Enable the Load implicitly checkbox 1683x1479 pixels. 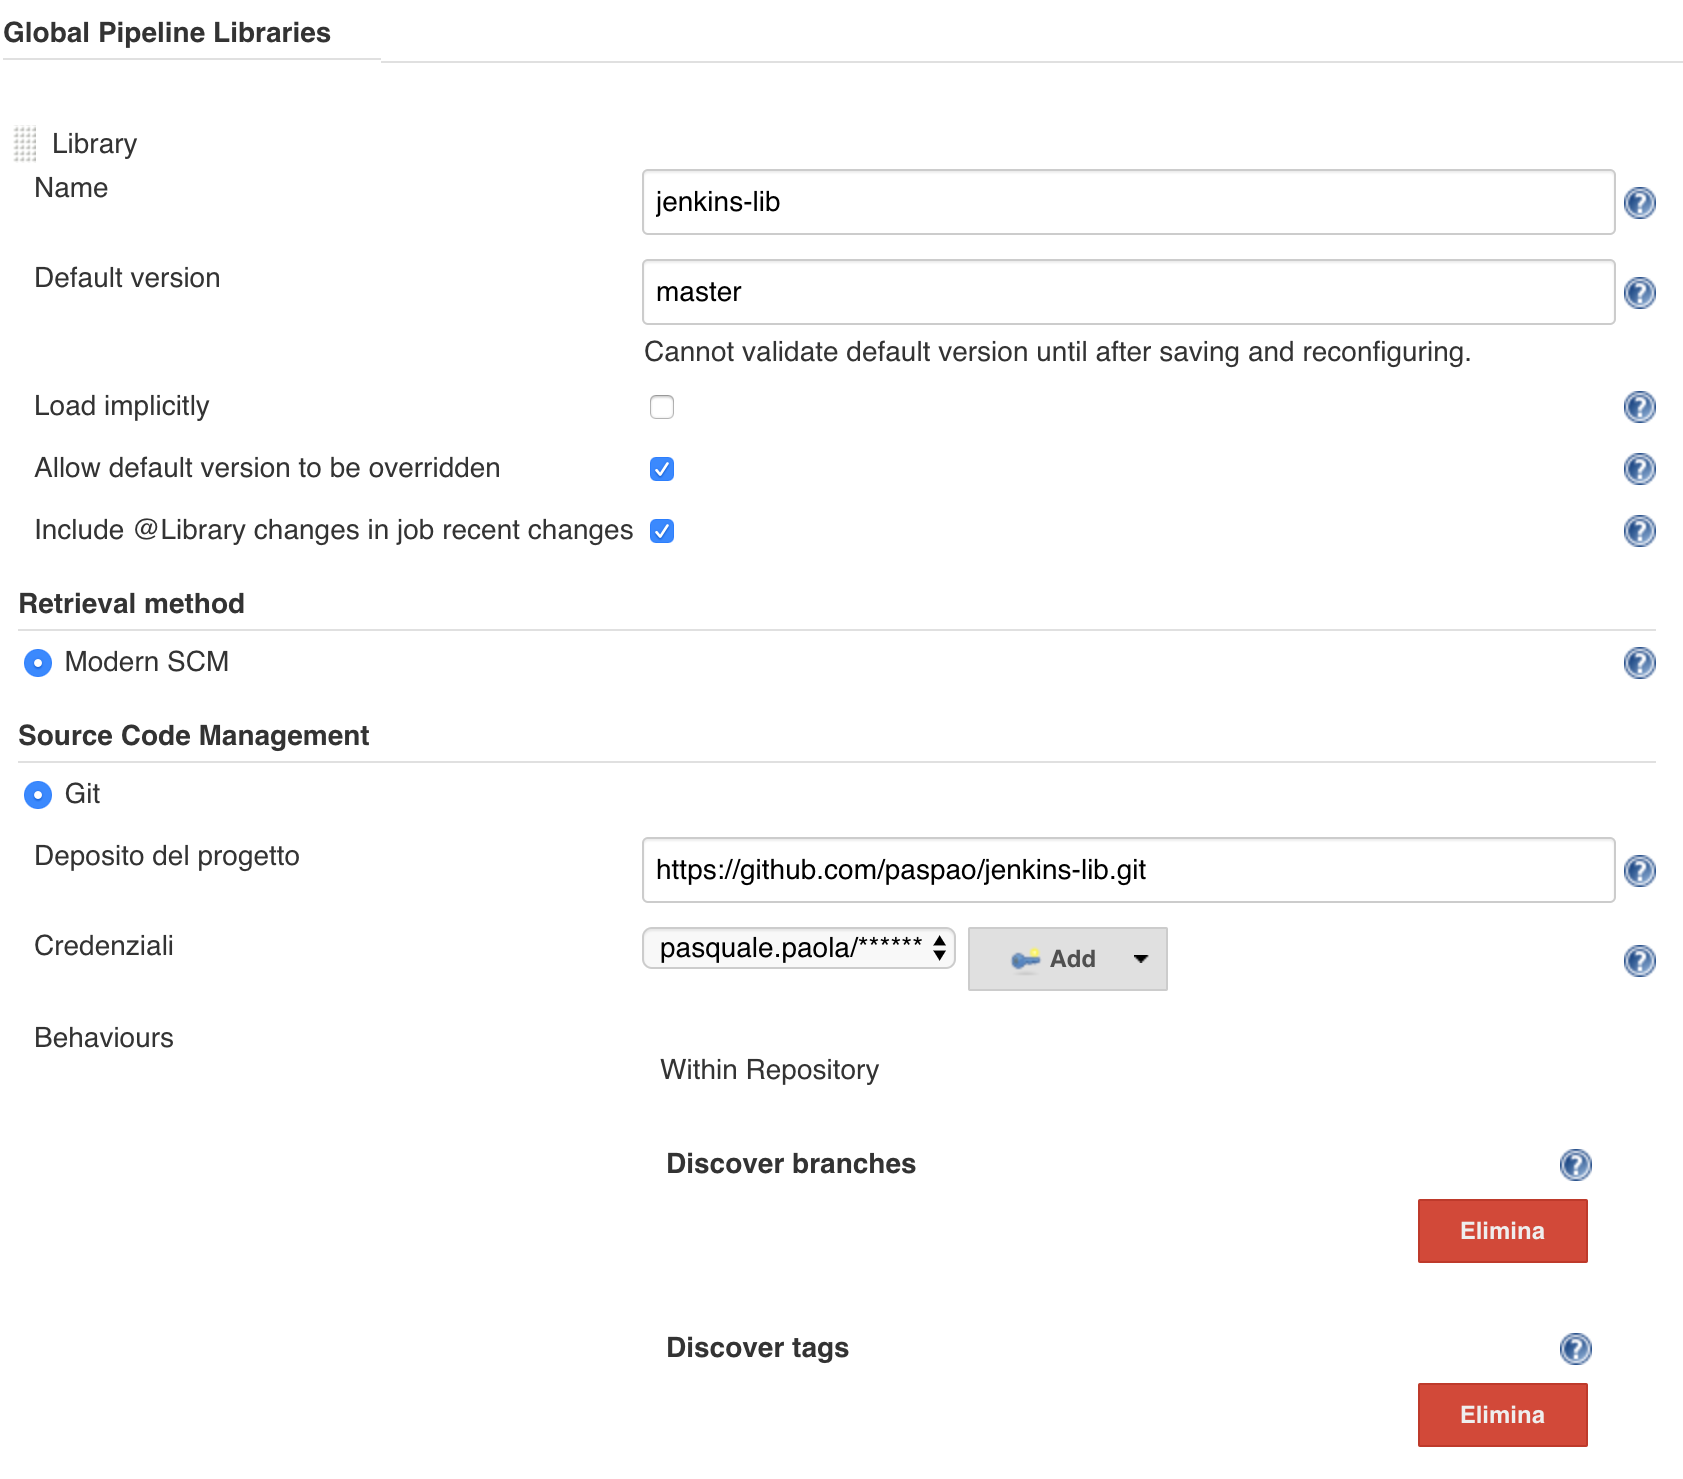(x=662, y=407)
